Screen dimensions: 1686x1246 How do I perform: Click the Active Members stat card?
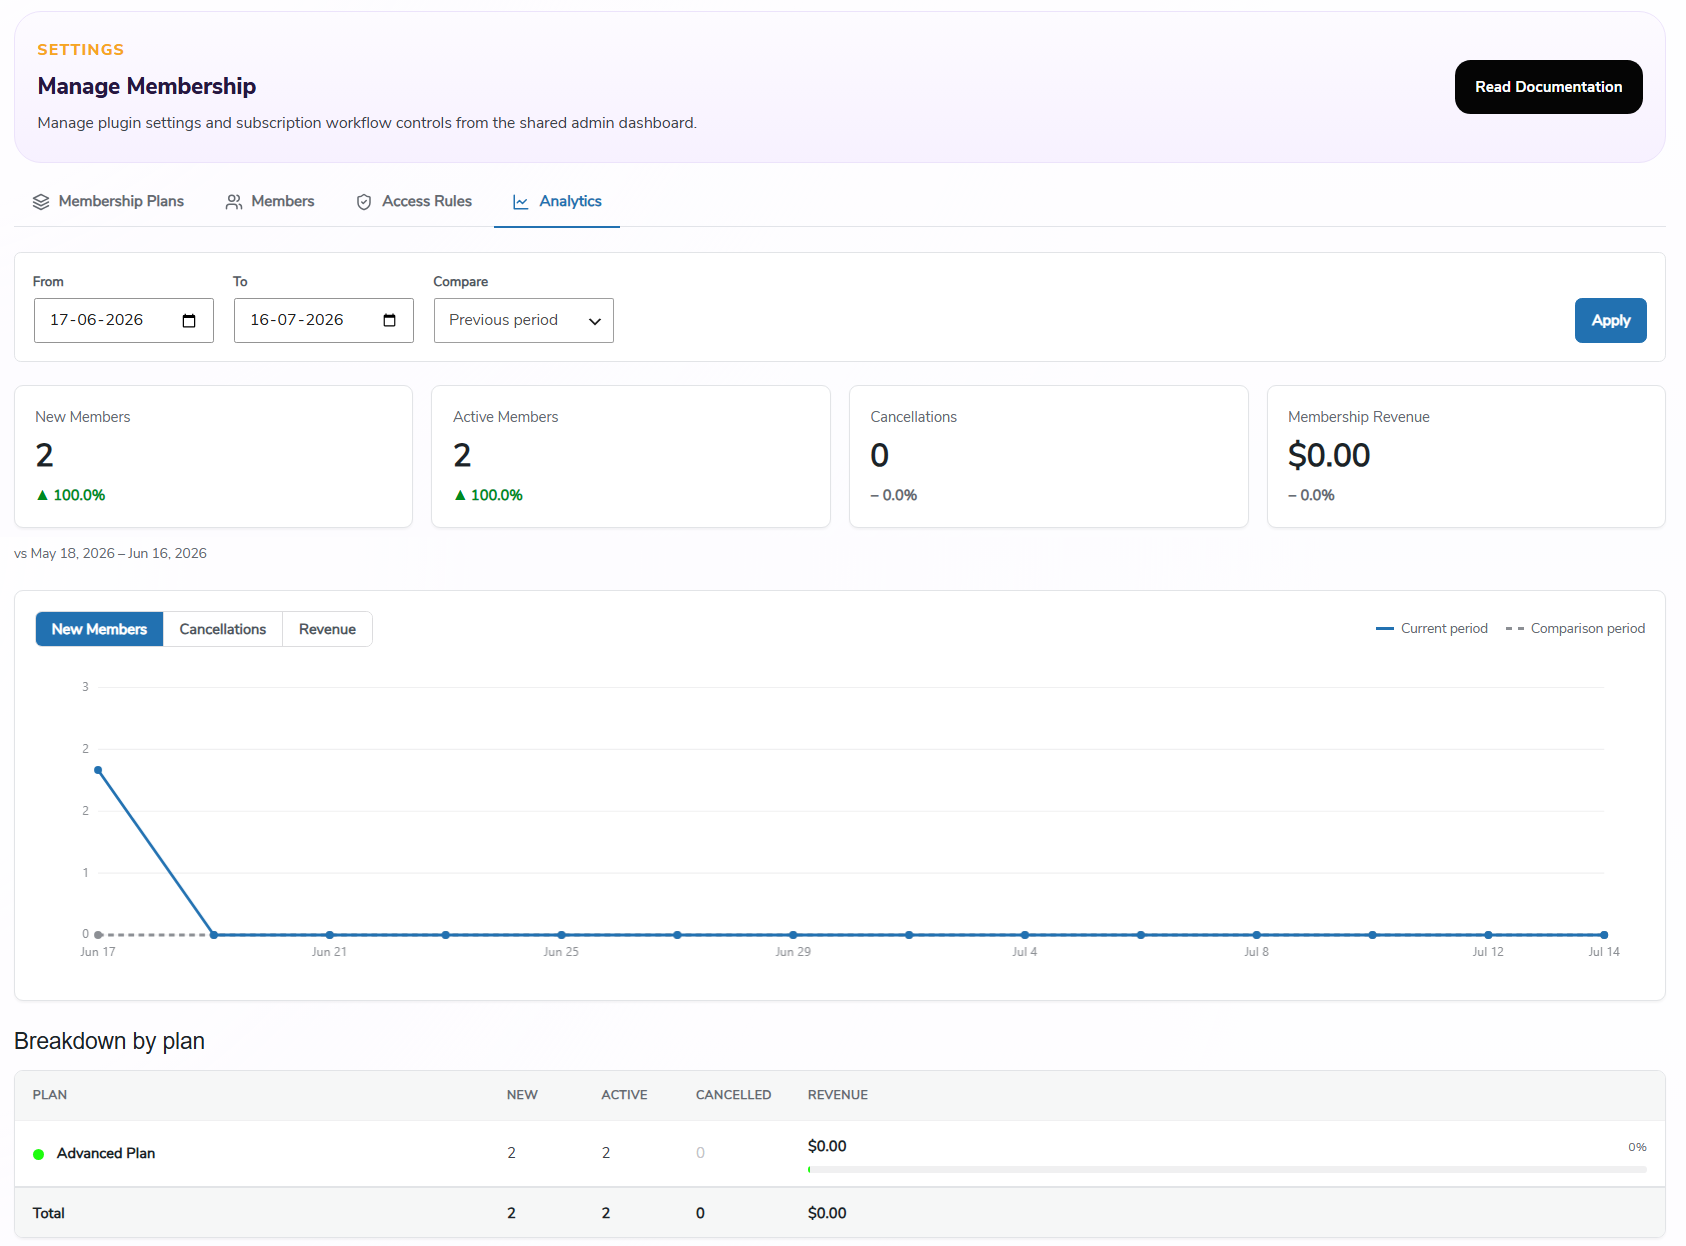coord(631,457)
